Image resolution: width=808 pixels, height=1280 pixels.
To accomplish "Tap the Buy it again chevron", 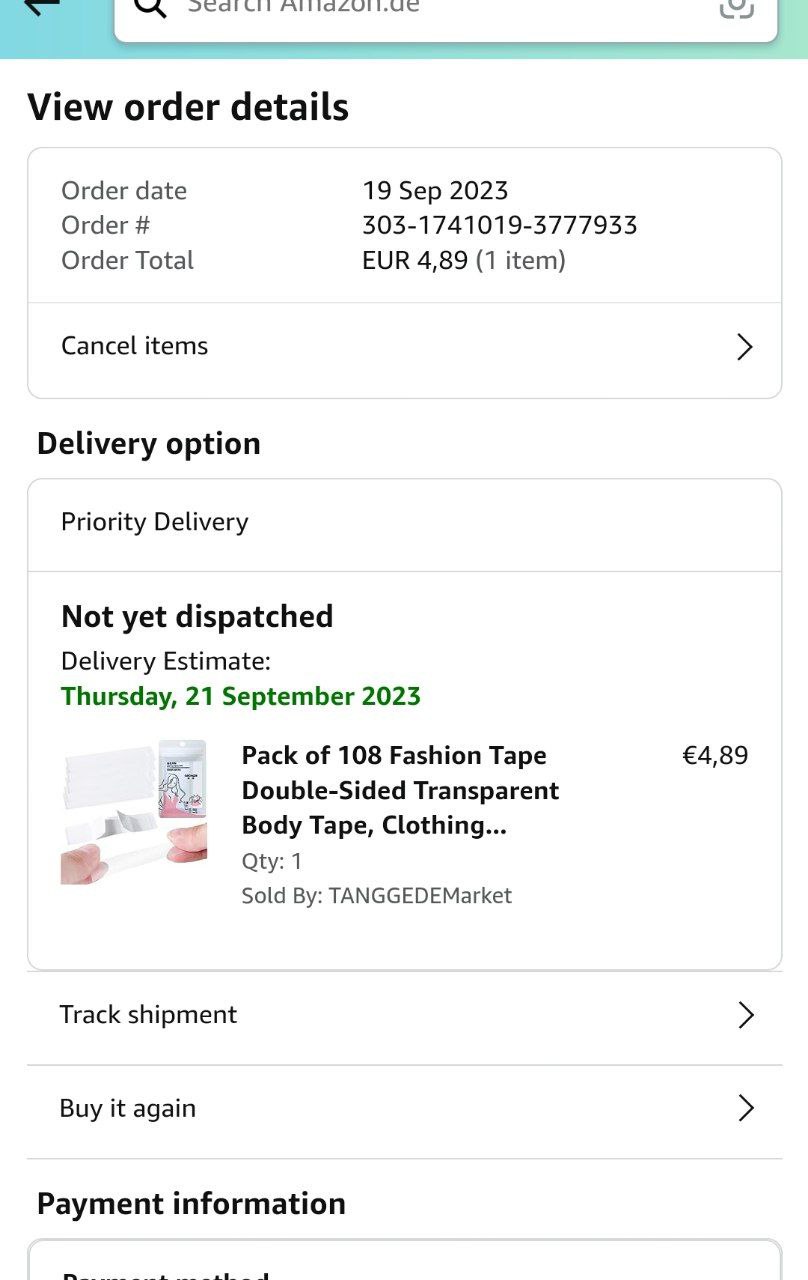I will click(x=745, y=1108).
